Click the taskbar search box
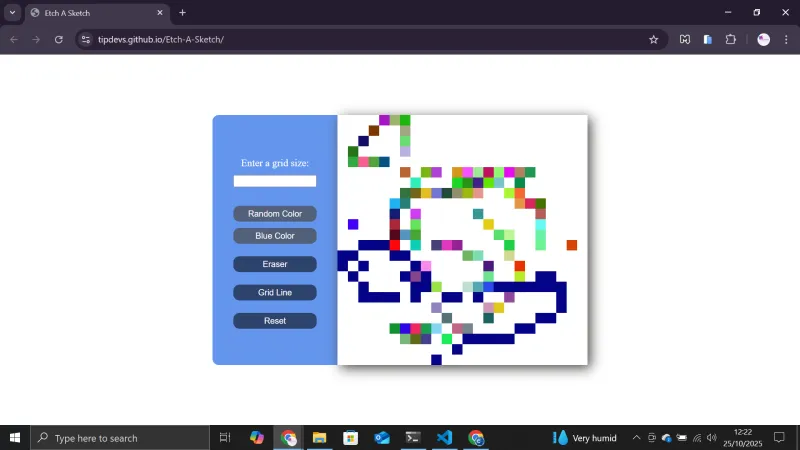800x450 pixels. pyautogui.click(x=120, y=438)
